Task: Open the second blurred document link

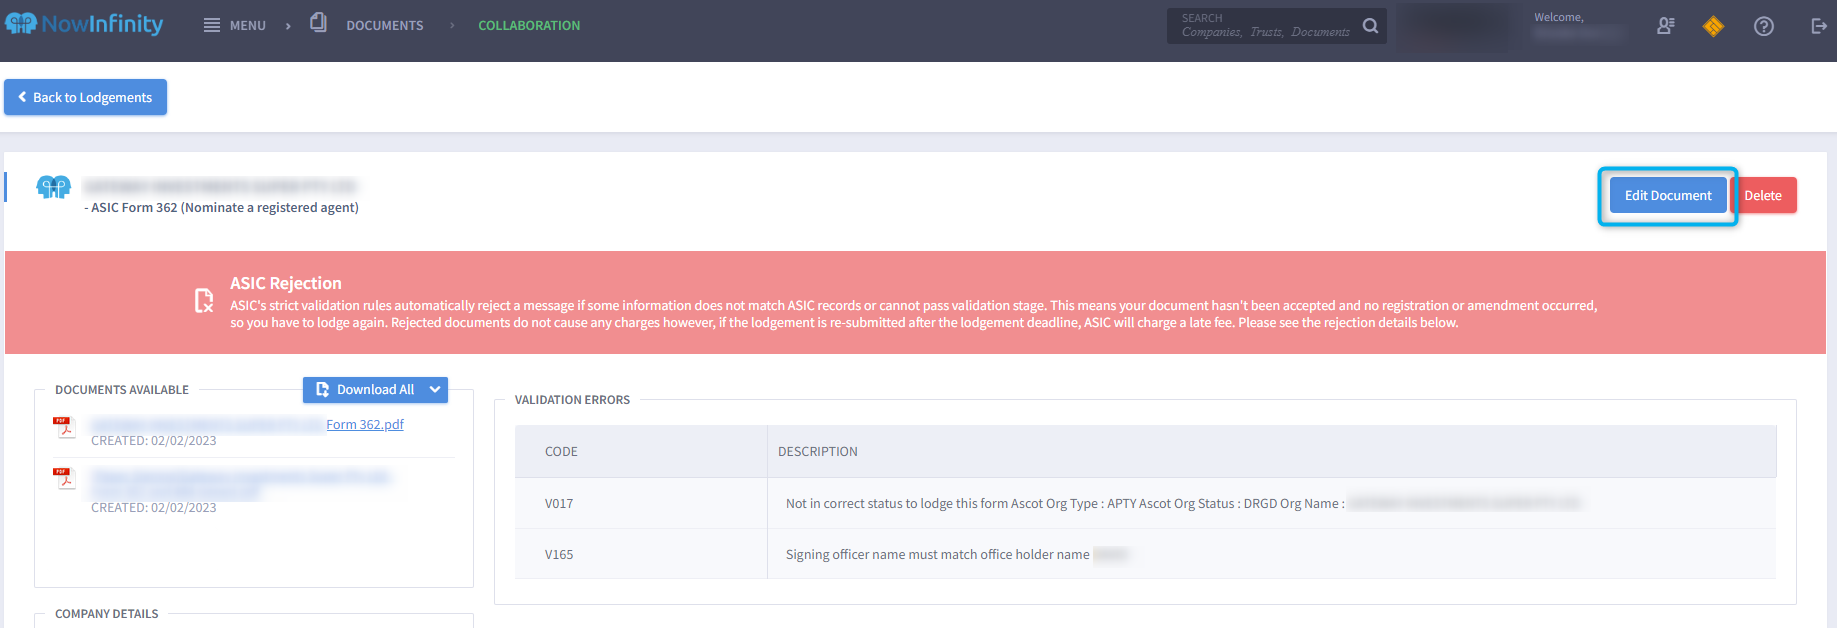Action: [240, 484]
